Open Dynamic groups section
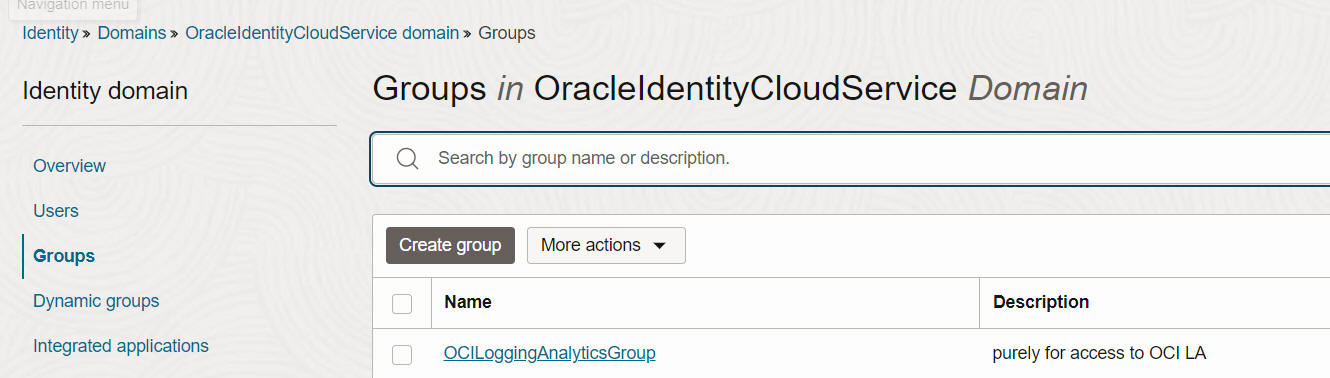The image size is (1330, 378). [96, 301]
